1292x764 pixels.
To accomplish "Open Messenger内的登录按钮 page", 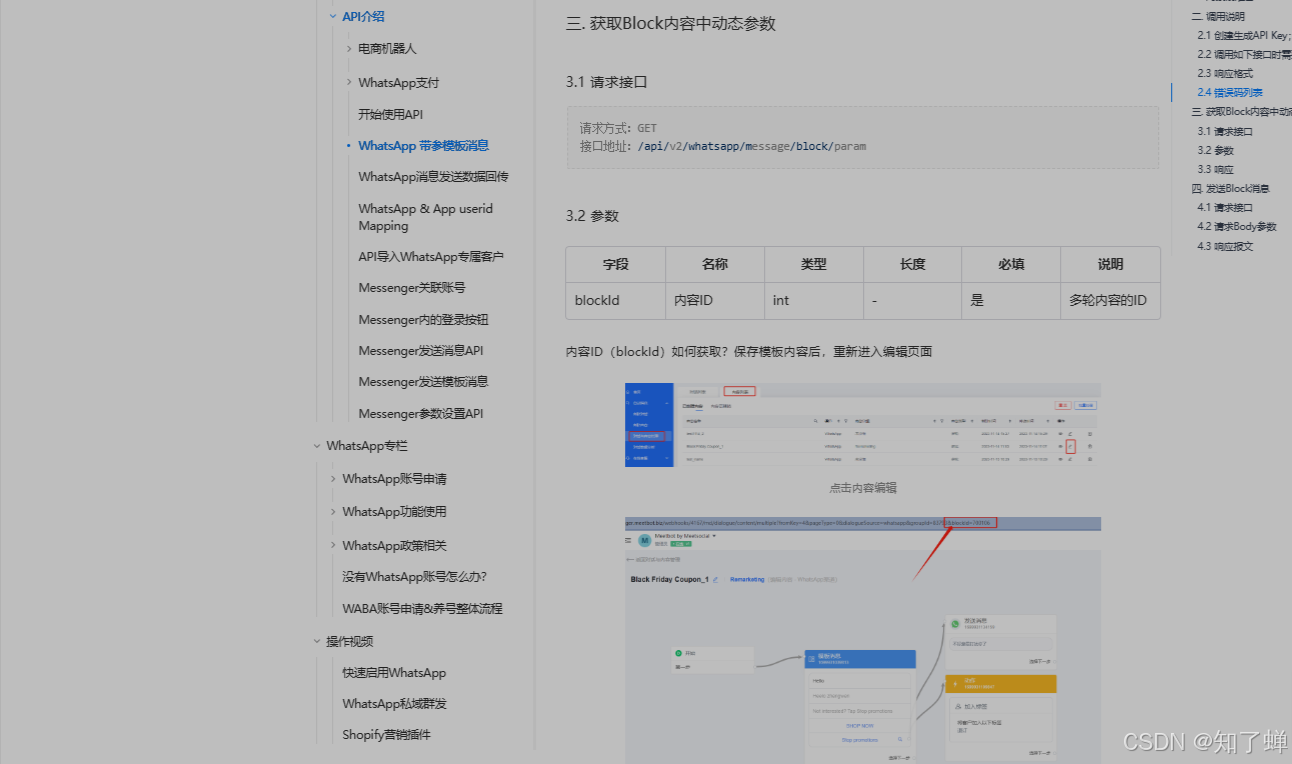I will (x=424, y=320).
